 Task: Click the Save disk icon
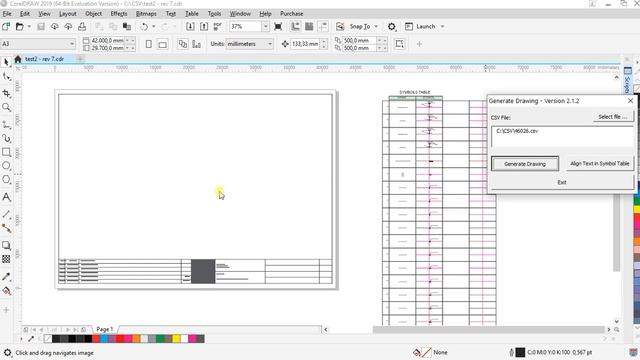[41, 27]
